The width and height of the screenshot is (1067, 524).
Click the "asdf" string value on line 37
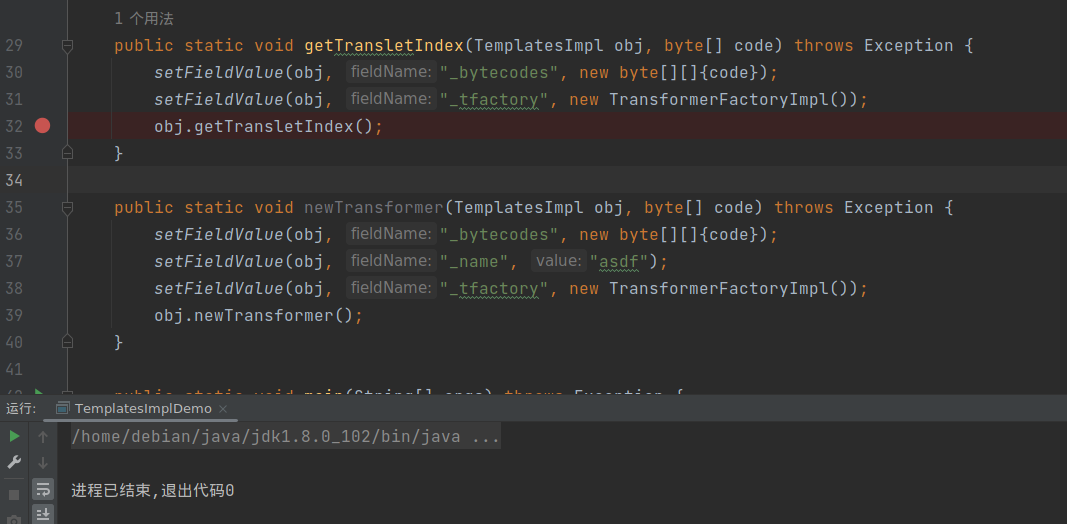pyautogui.click(x=621, y=261)
